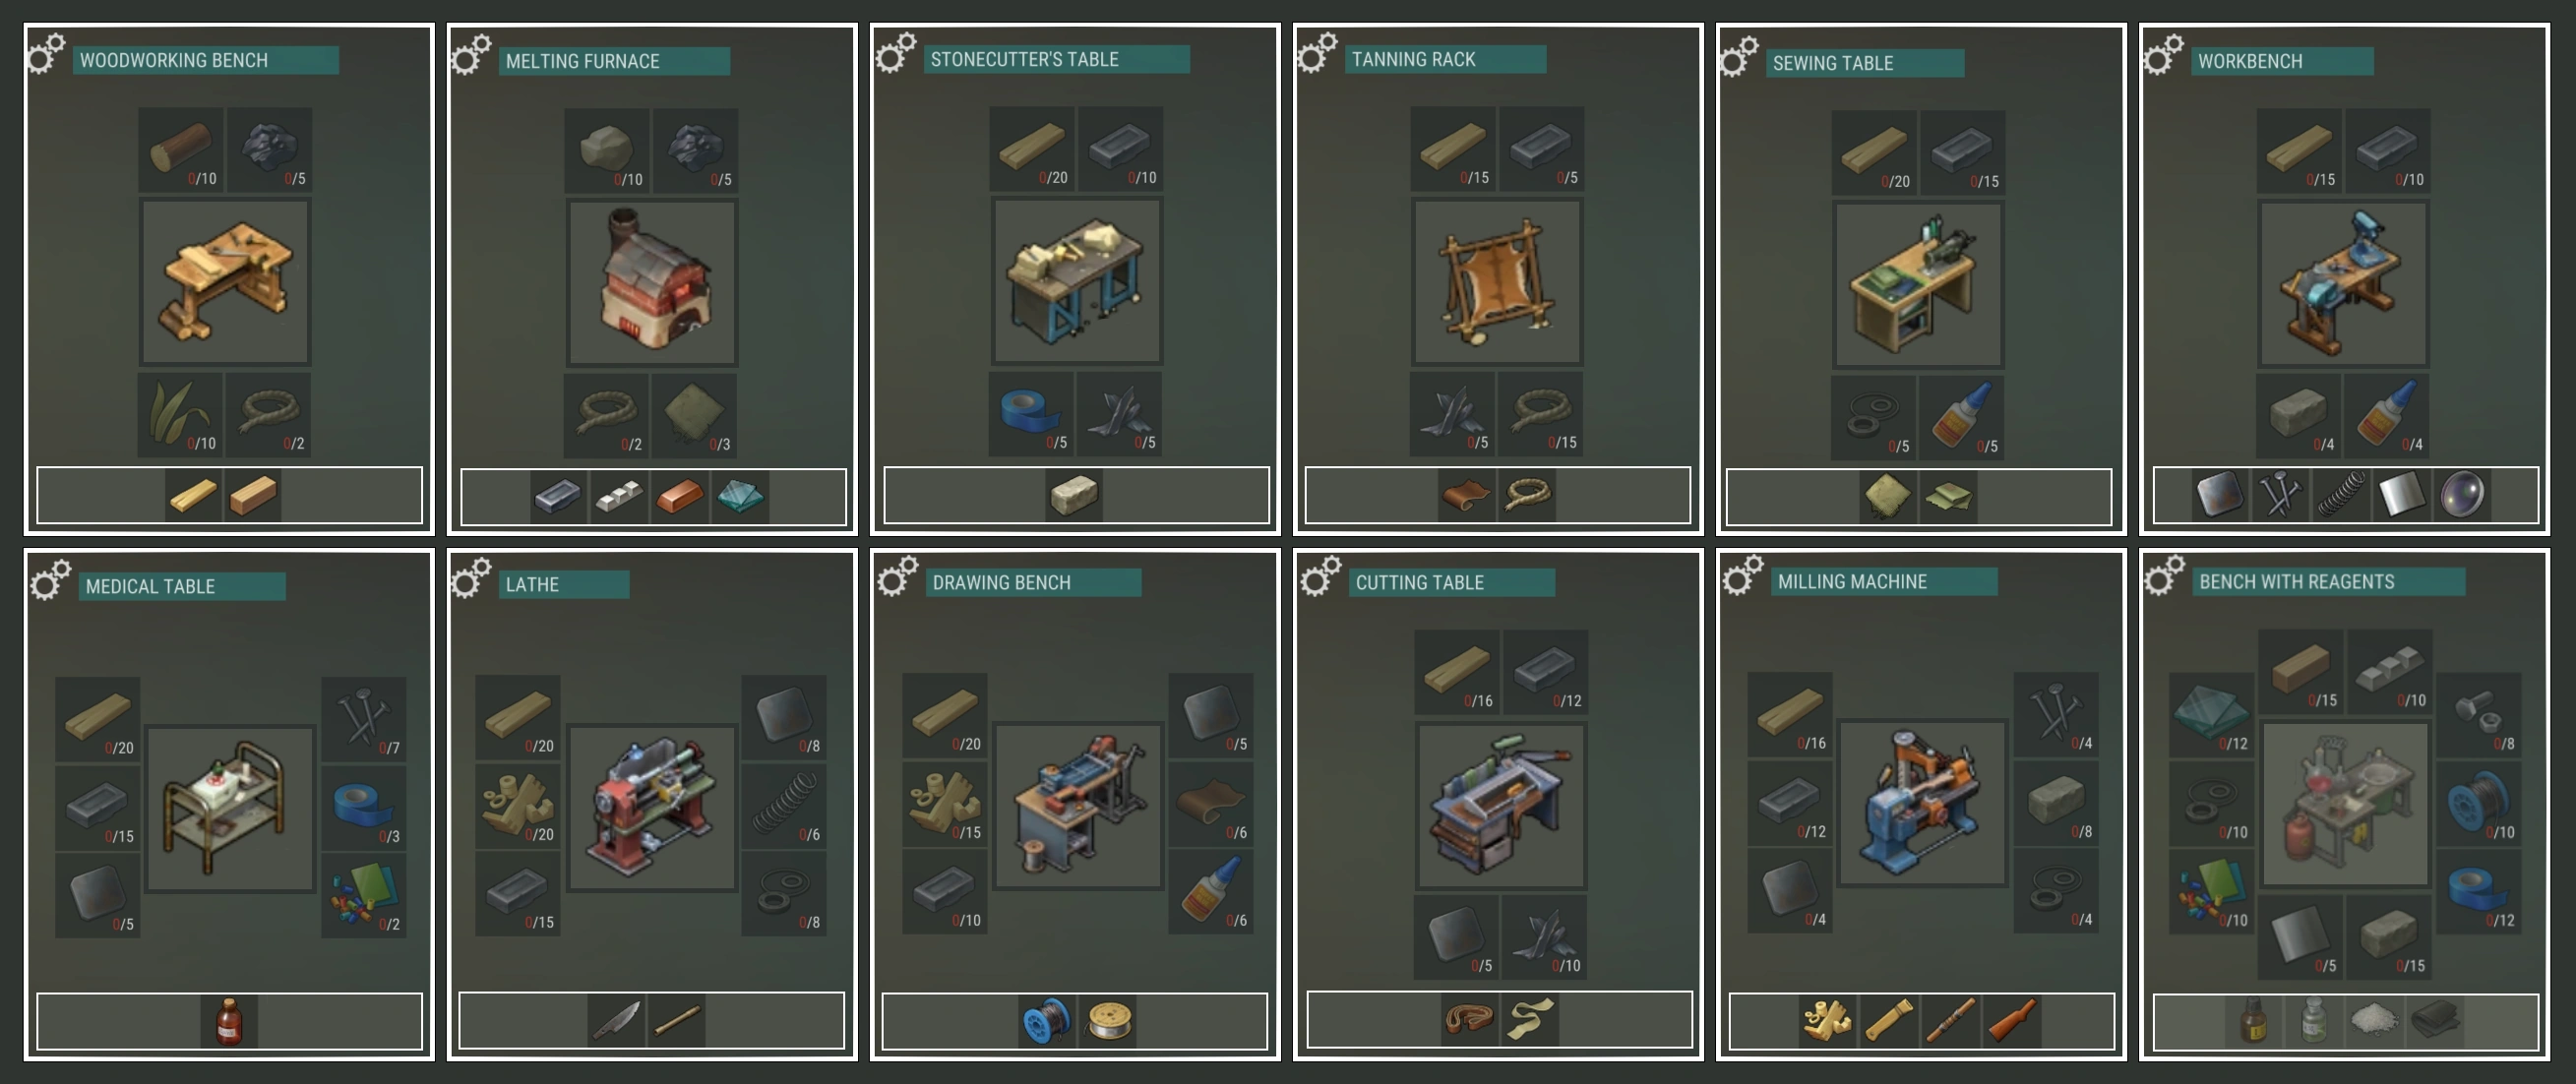Click the Woodworking Bench gear icon
2576x1084 pixels.
46,53
